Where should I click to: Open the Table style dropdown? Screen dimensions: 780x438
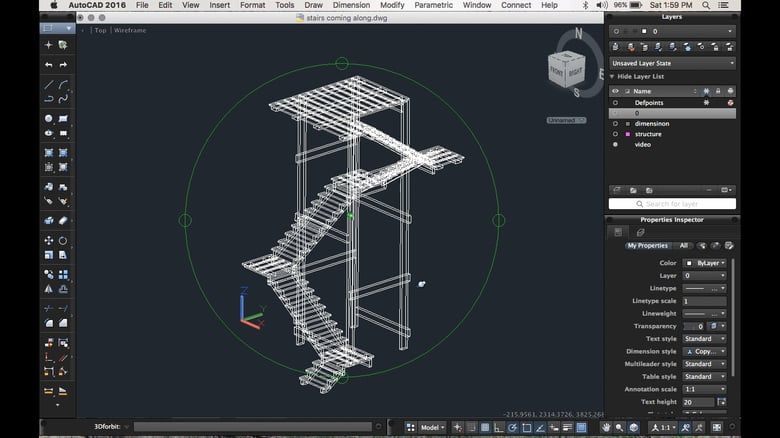point(705,376)
